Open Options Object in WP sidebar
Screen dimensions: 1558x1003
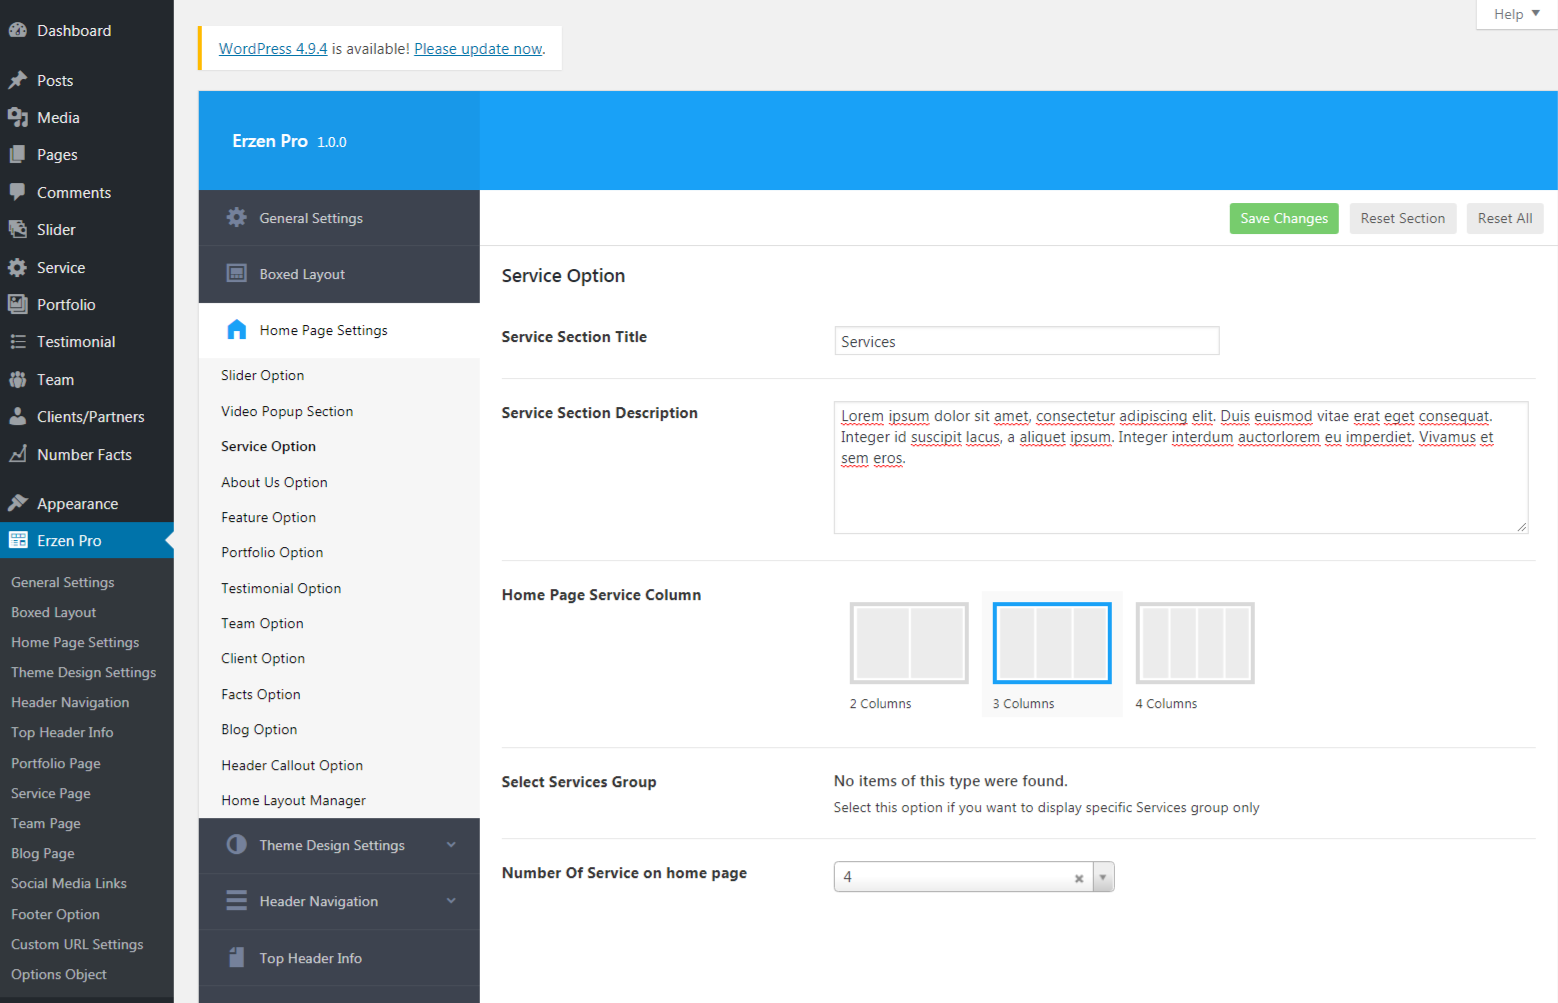point(59,974)
